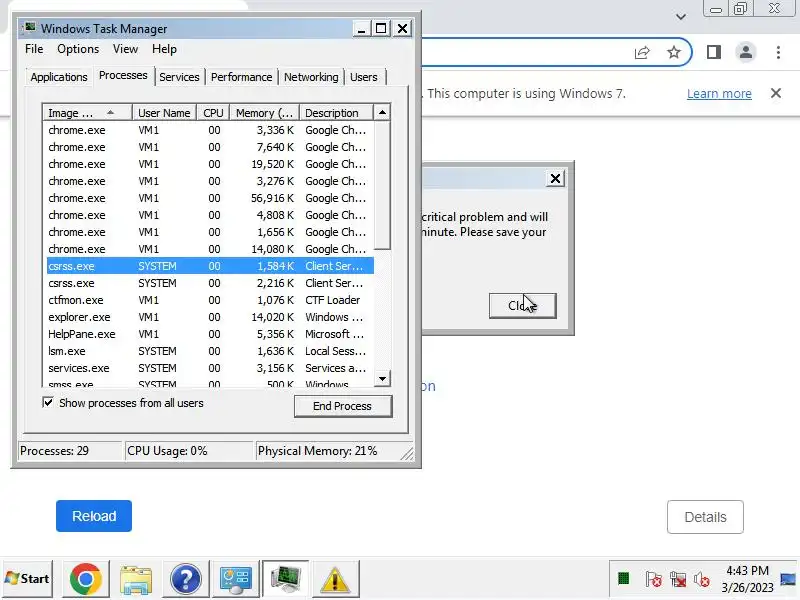Viewport: 800px width, 600px height.
Task: Select the explorer.exe process row
Action: 210,317
